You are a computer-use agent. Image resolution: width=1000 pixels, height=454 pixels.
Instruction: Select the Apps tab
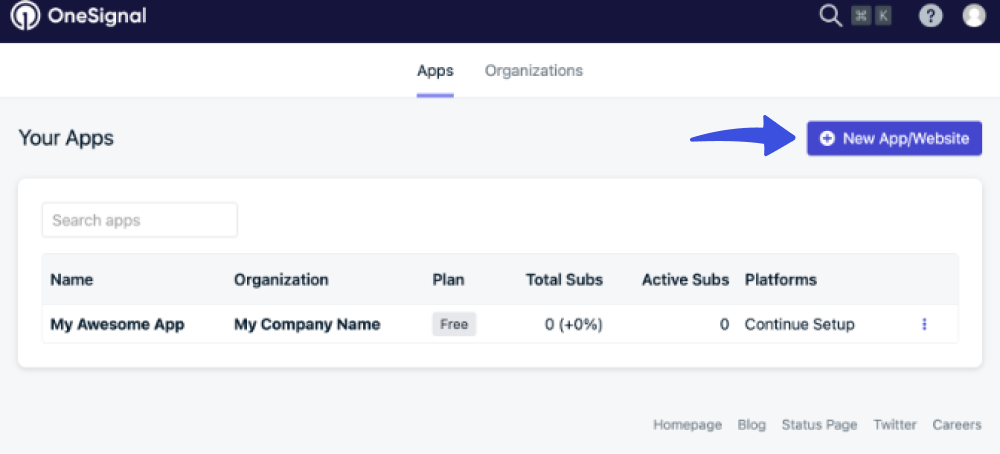436,70
